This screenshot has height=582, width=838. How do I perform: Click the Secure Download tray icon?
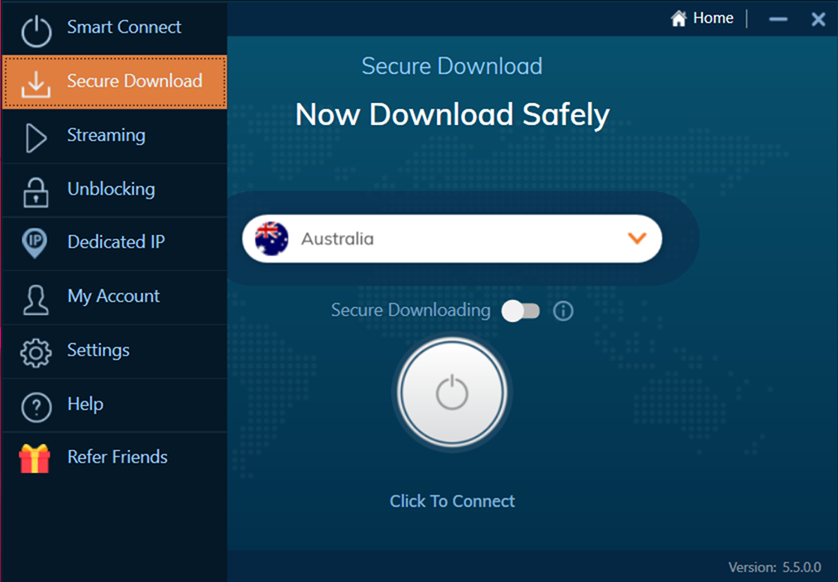click(36, 84)
